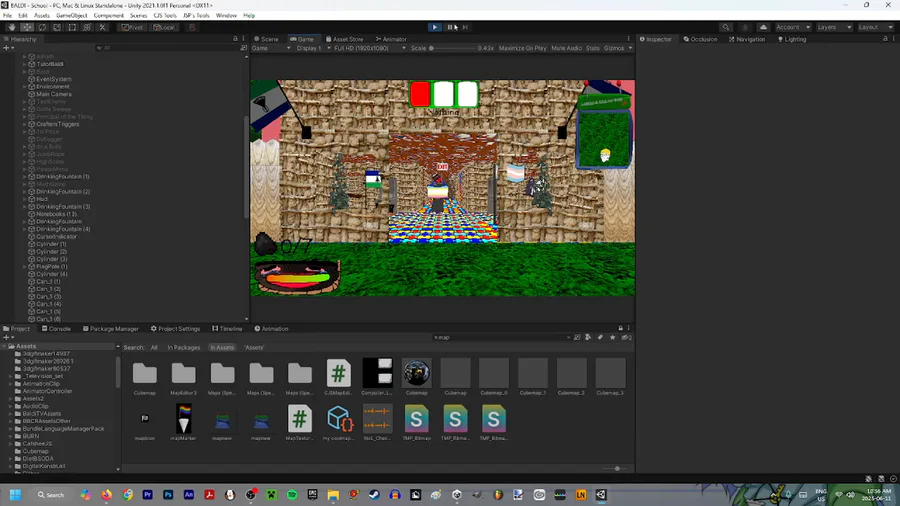Expand the Assets root folder arrow
The width and height of the screenshot is (900, 506).
5,347
